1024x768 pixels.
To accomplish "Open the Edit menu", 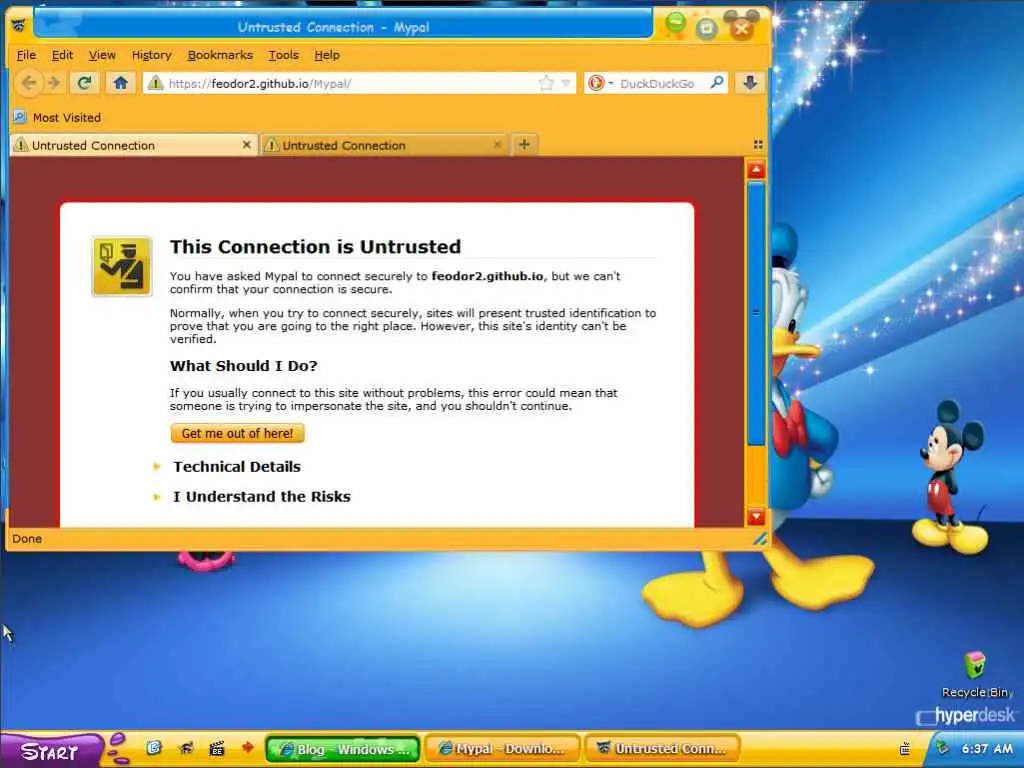I will point(62,55).
